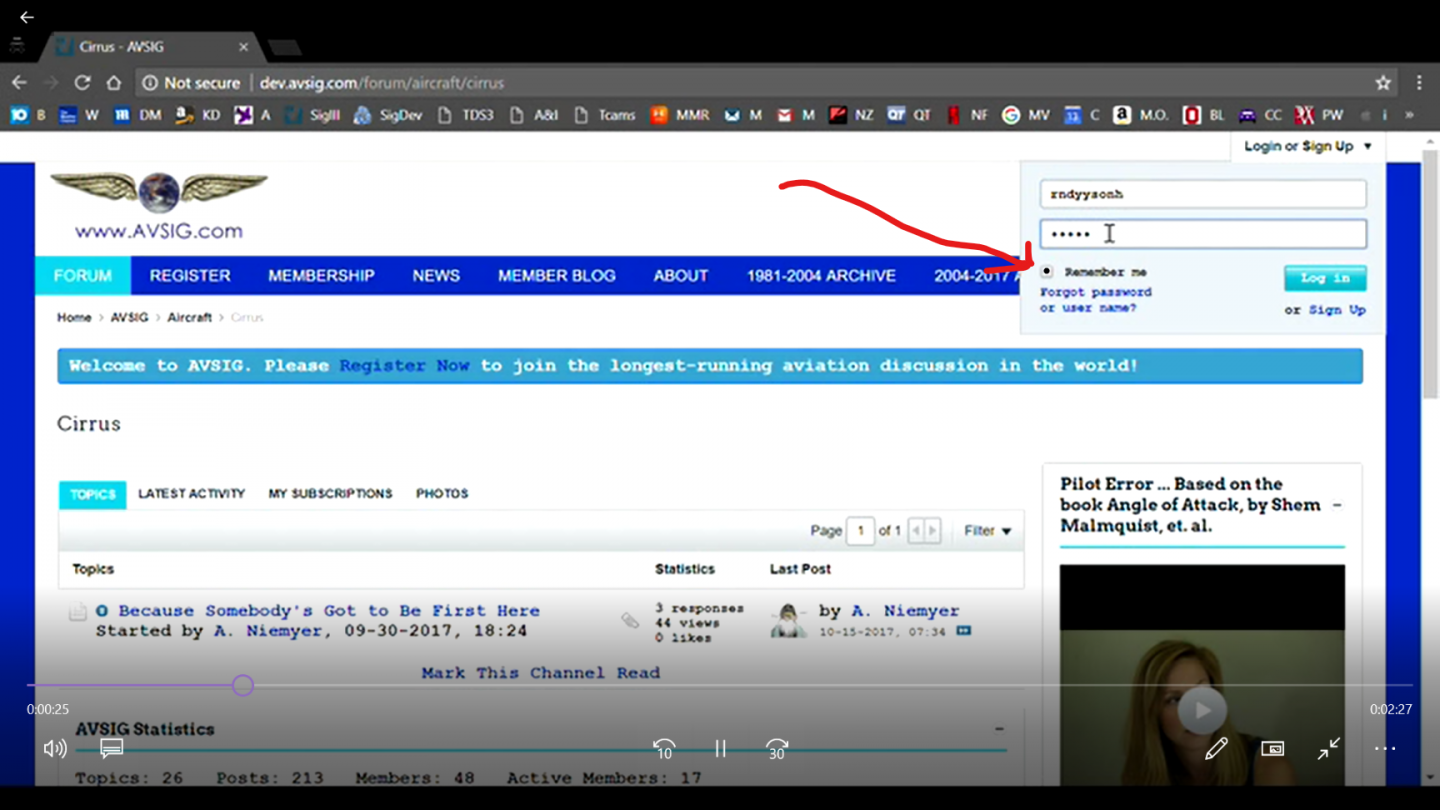The height and width of the screenshot is (810, 1440).
Task: Open the captions and subtitles menu
Action: point(112,748)
